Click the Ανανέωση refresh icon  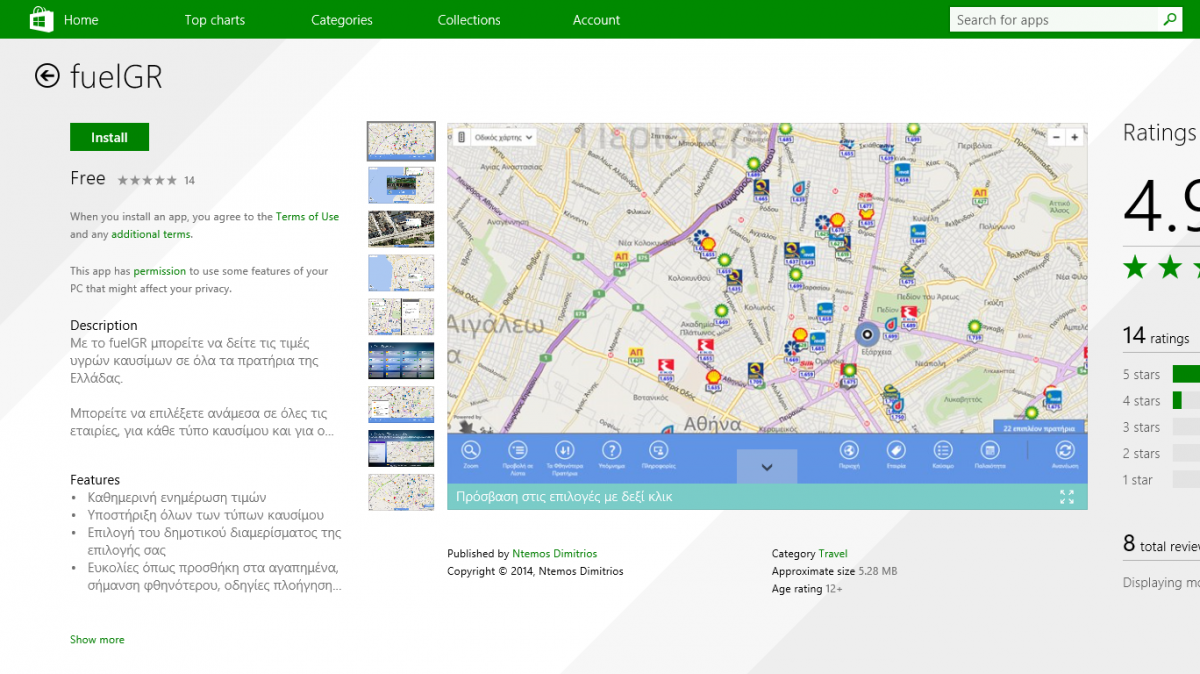coord(1065,450)
